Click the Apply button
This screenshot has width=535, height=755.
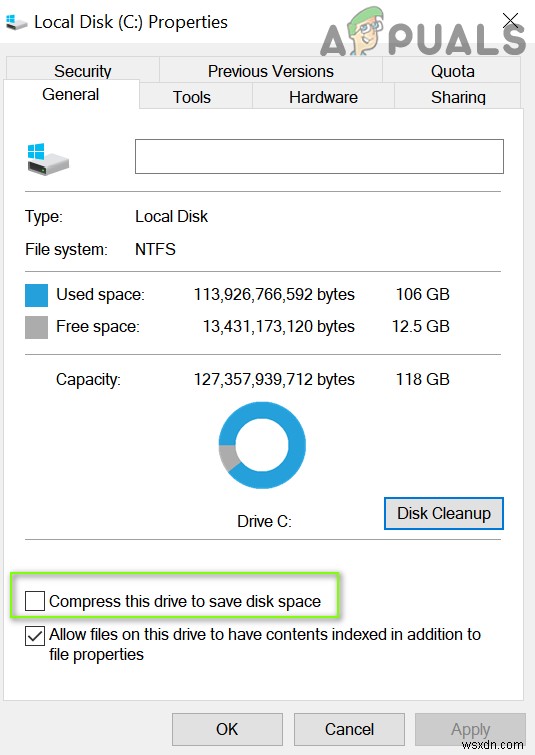point(470,729)
